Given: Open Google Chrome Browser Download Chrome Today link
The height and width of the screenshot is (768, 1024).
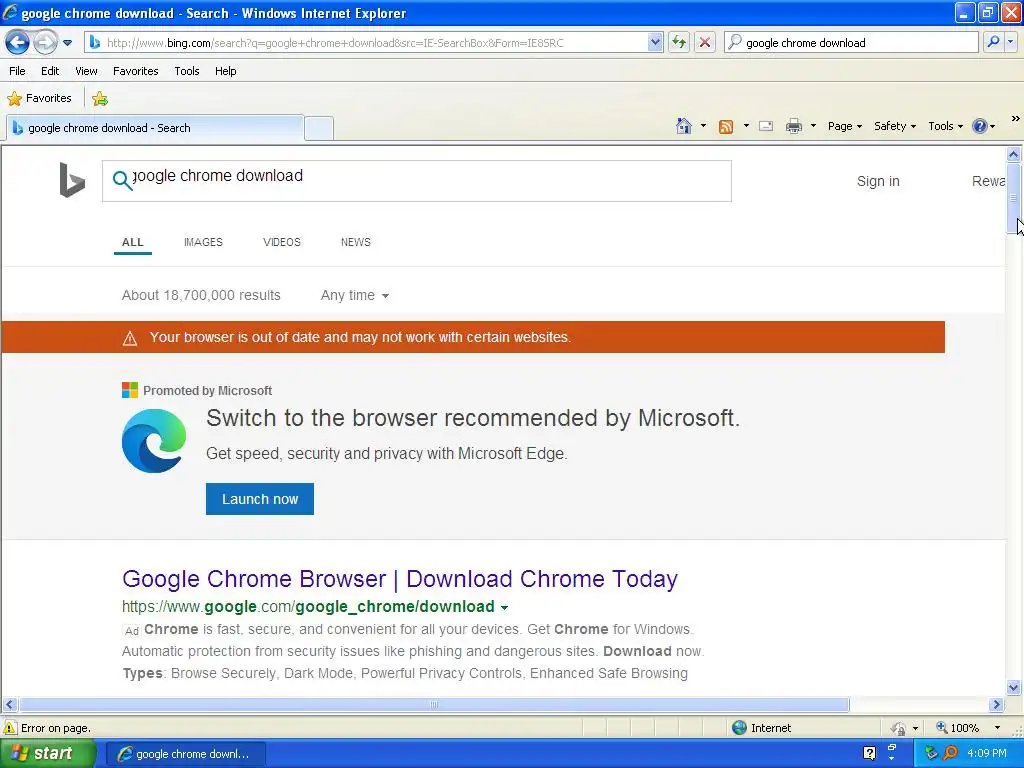Looking at the screenshot, I should click(400, 579).
